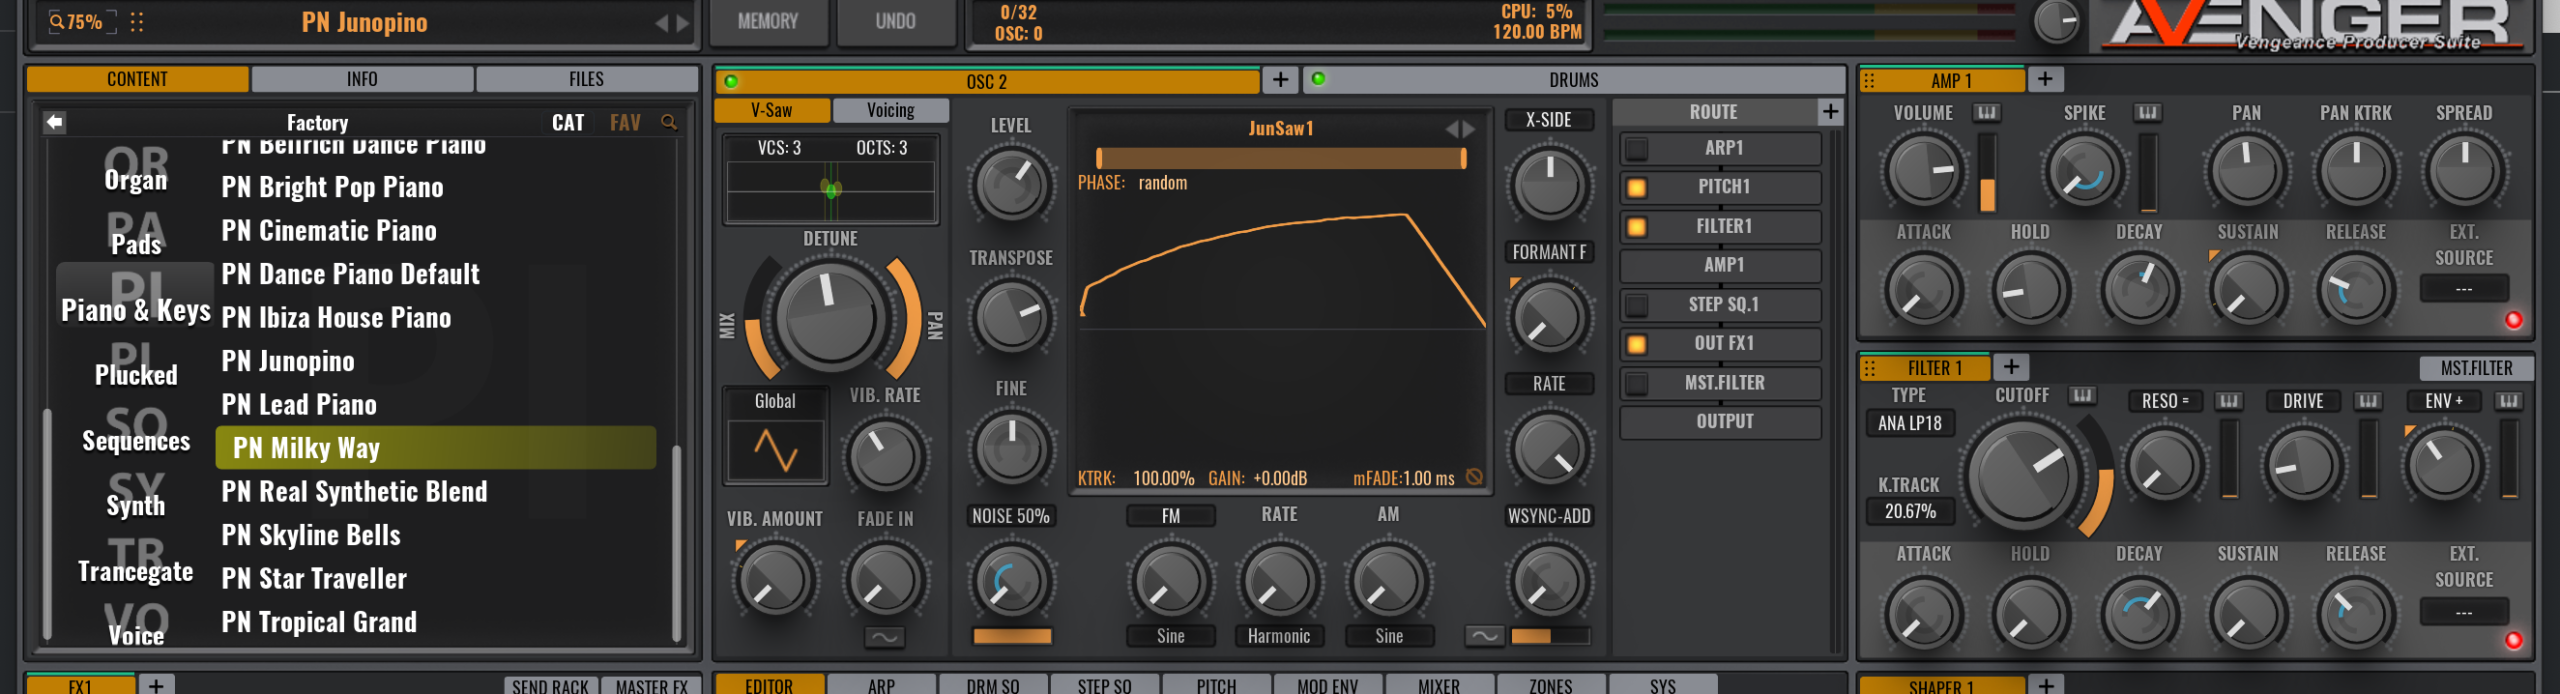Image resolution: width=2560 pixels, height=694 pixels.
Task: Switch to INFO tab
Action: pyautogui.click(x=362, y=79)
